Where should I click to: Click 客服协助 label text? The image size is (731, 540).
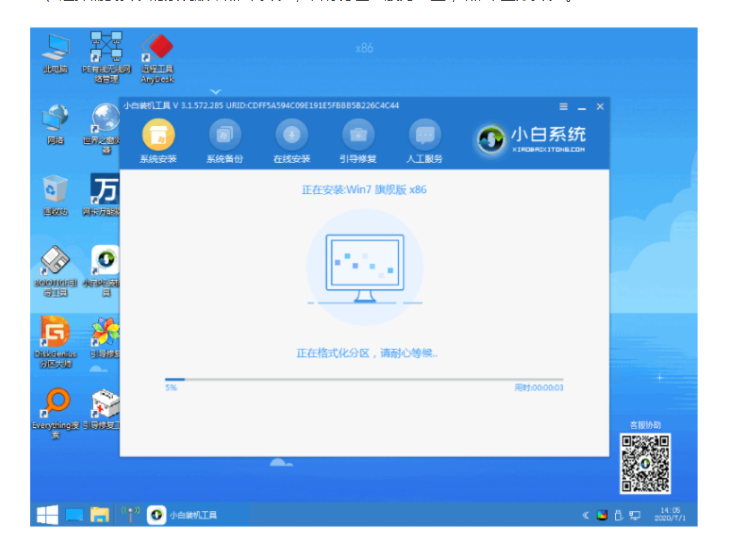click(645, 425)
